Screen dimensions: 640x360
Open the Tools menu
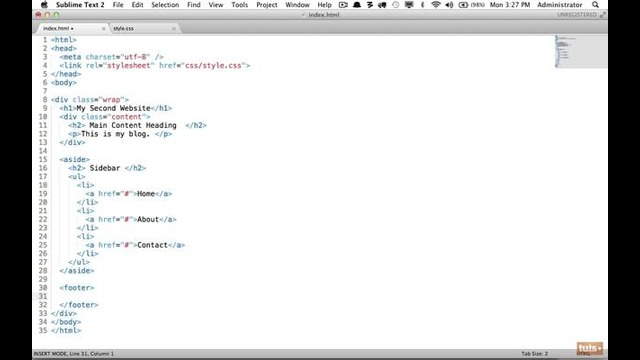point(240,5)
